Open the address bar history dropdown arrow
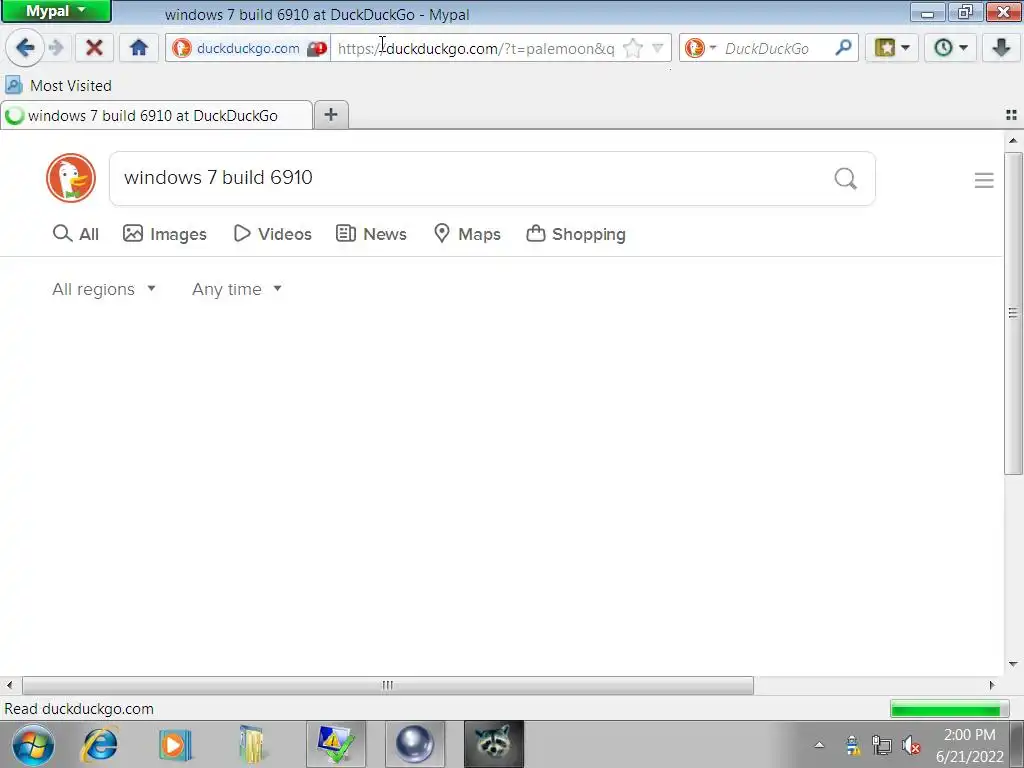 [x=658, y=48]
